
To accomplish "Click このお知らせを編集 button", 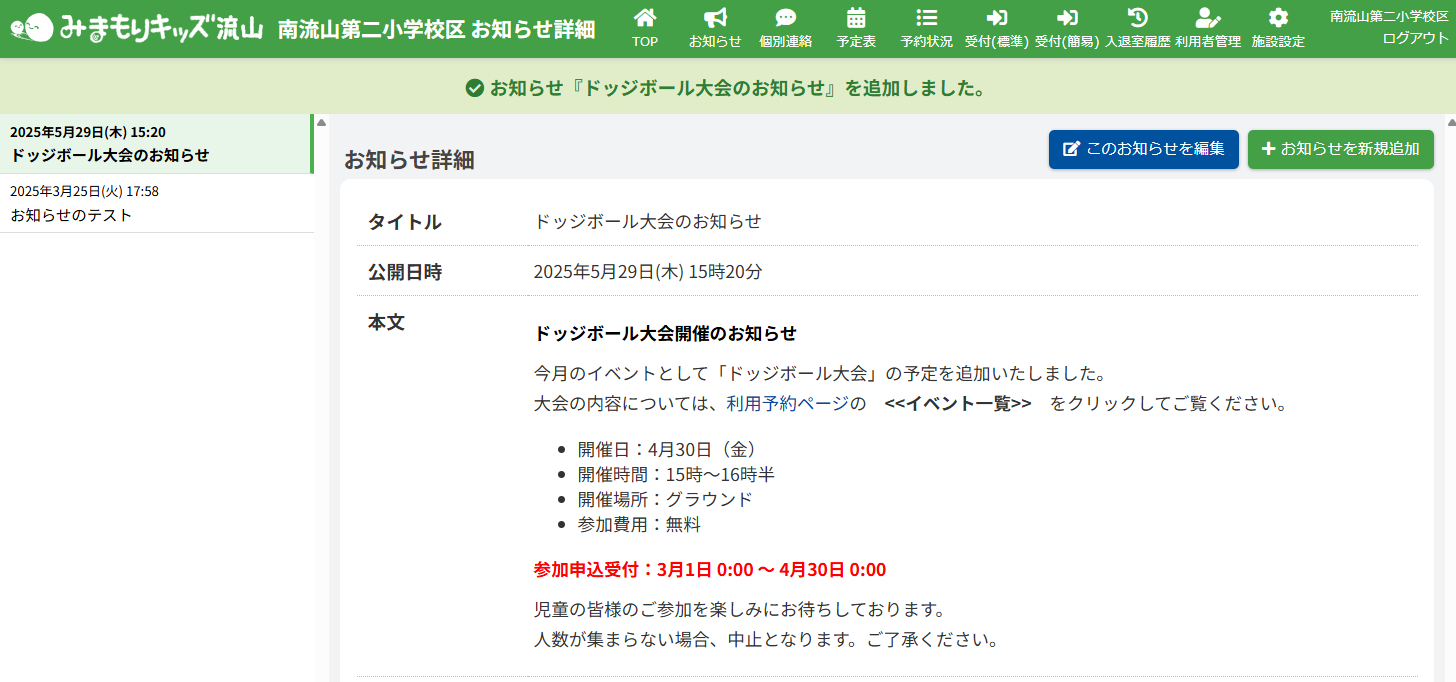I will 1143,149.
